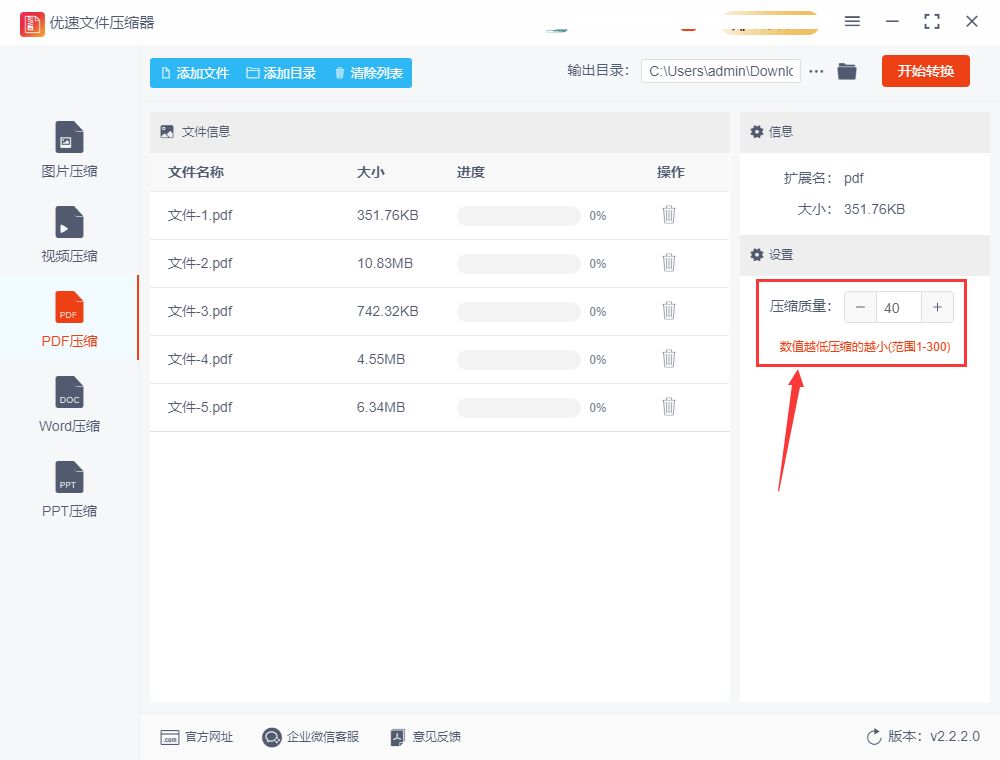Click 清除列表 to clear list
1000x760 pixels.
[x=369, y=73]
